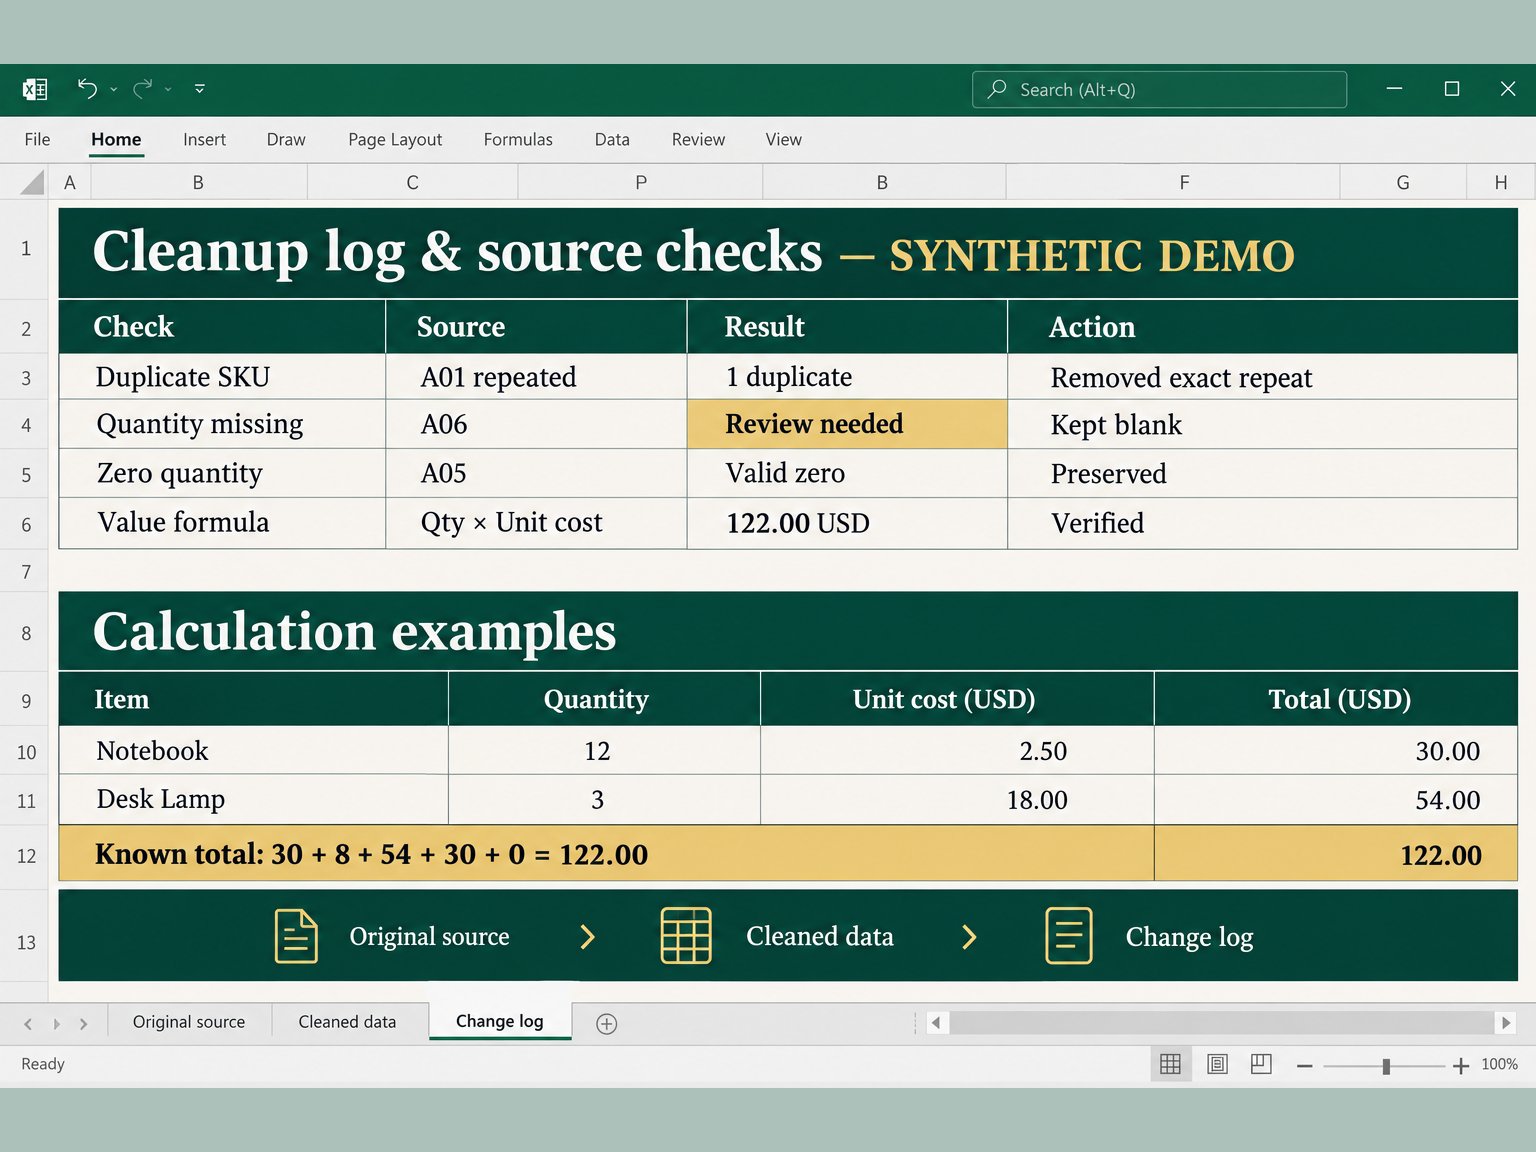Click the 'Qty × Unit cost' cell
The height and width of the screenshot is (1152, 1536).
(x=536, y=523)
